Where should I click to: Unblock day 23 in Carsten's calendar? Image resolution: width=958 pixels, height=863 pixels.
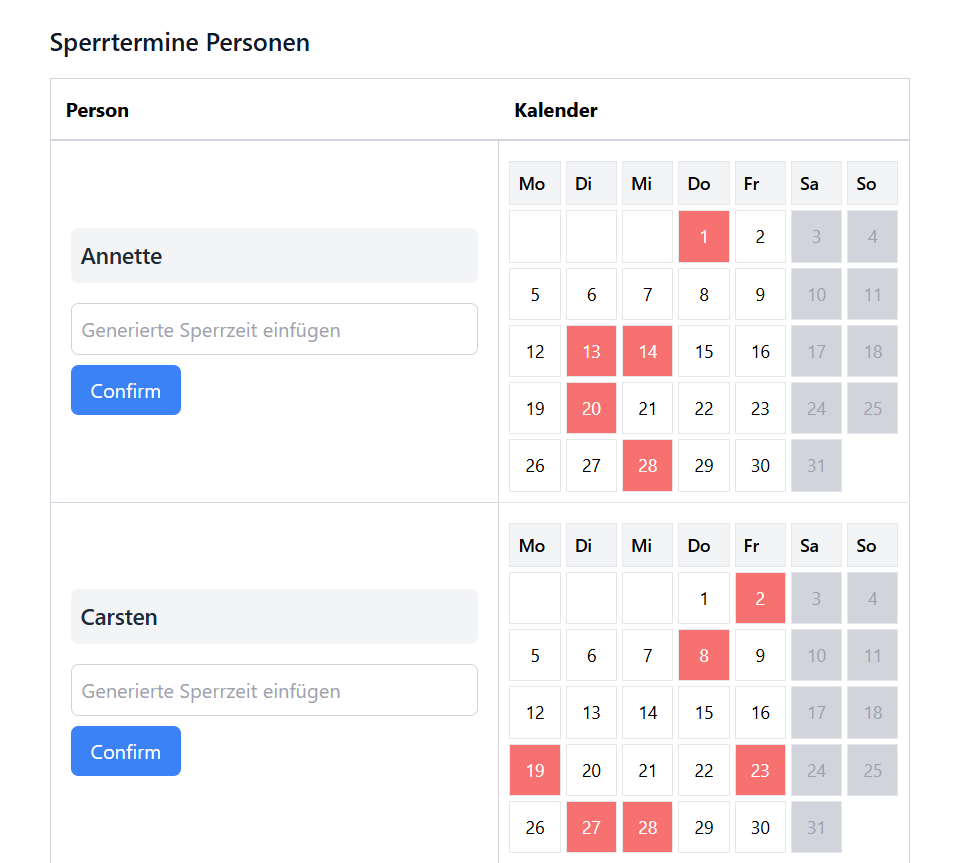tap(760, 769)
